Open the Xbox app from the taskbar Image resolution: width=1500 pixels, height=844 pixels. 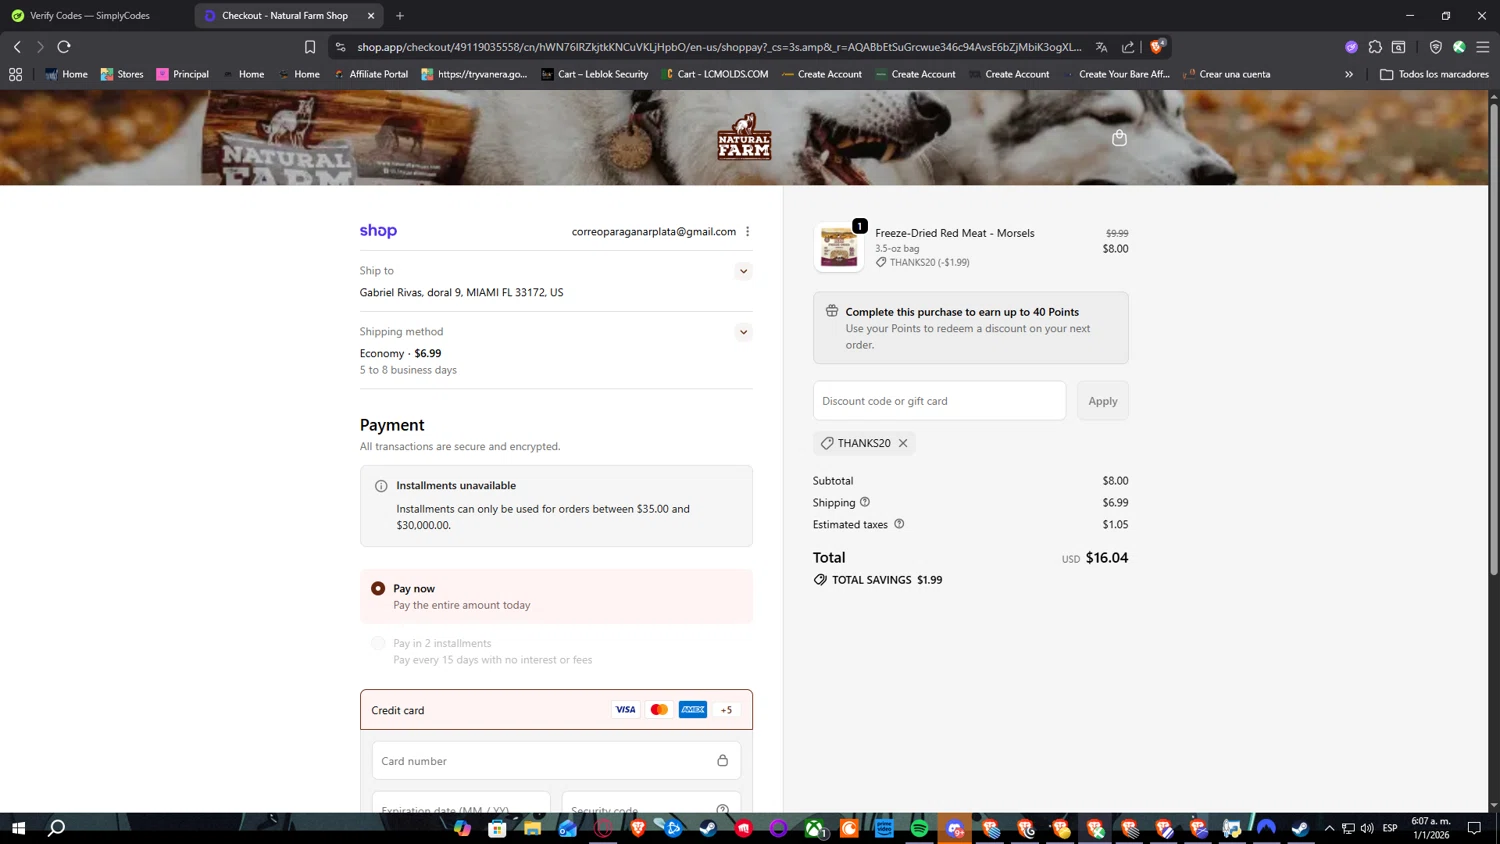coord(815,828)
